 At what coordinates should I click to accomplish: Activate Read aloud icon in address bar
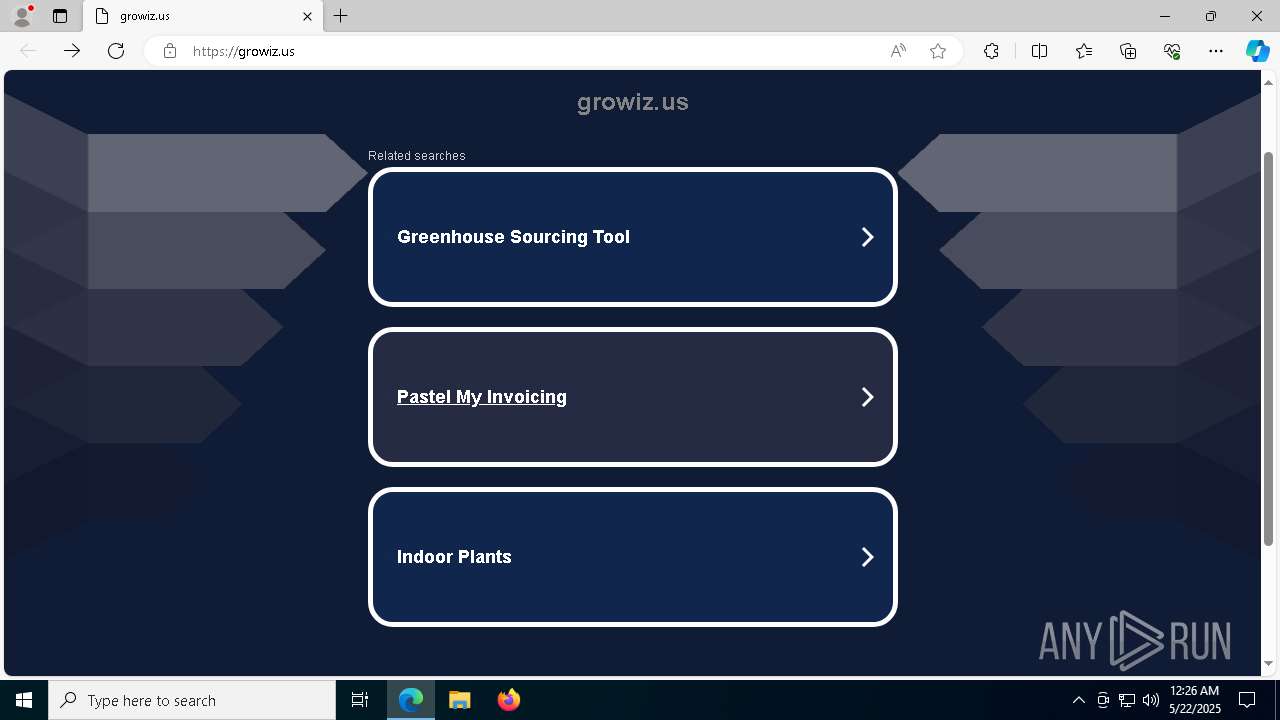pyautogui.click(x=898, y=51)
